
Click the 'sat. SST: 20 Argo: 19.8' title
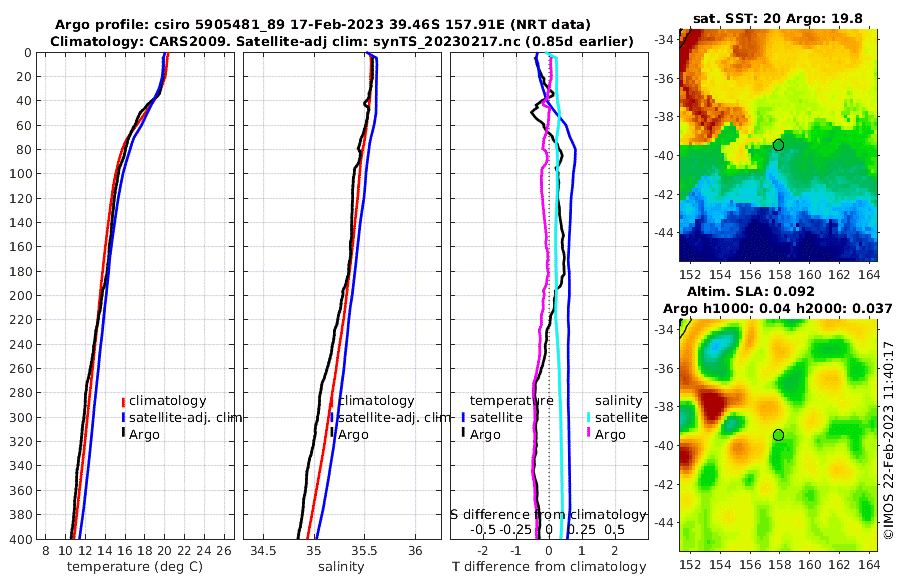point(778,18)
